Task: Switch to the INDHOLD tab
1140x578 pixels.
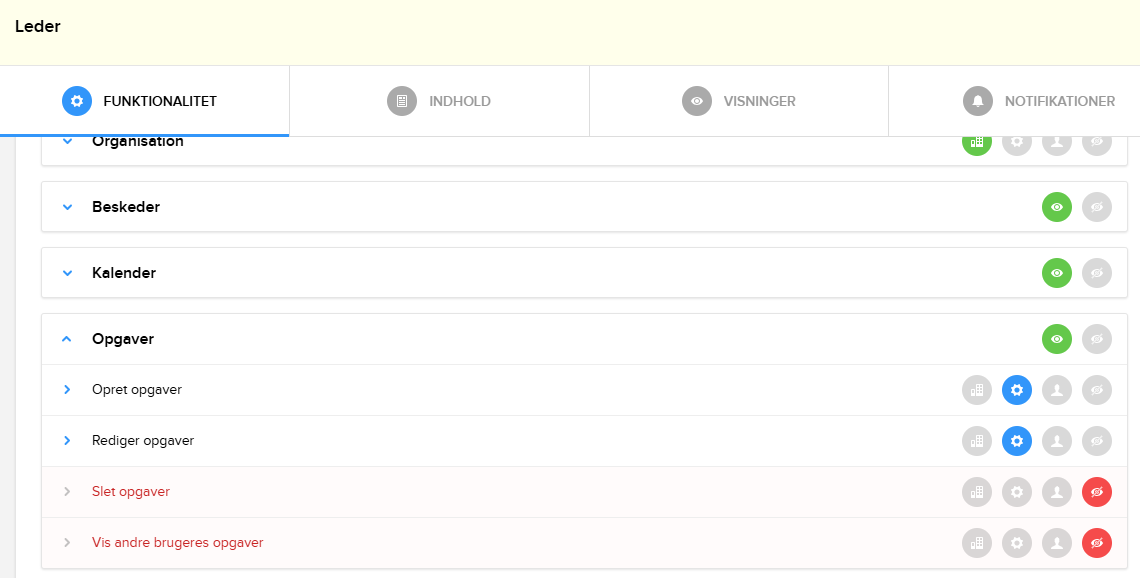Action: pos(439,101)
